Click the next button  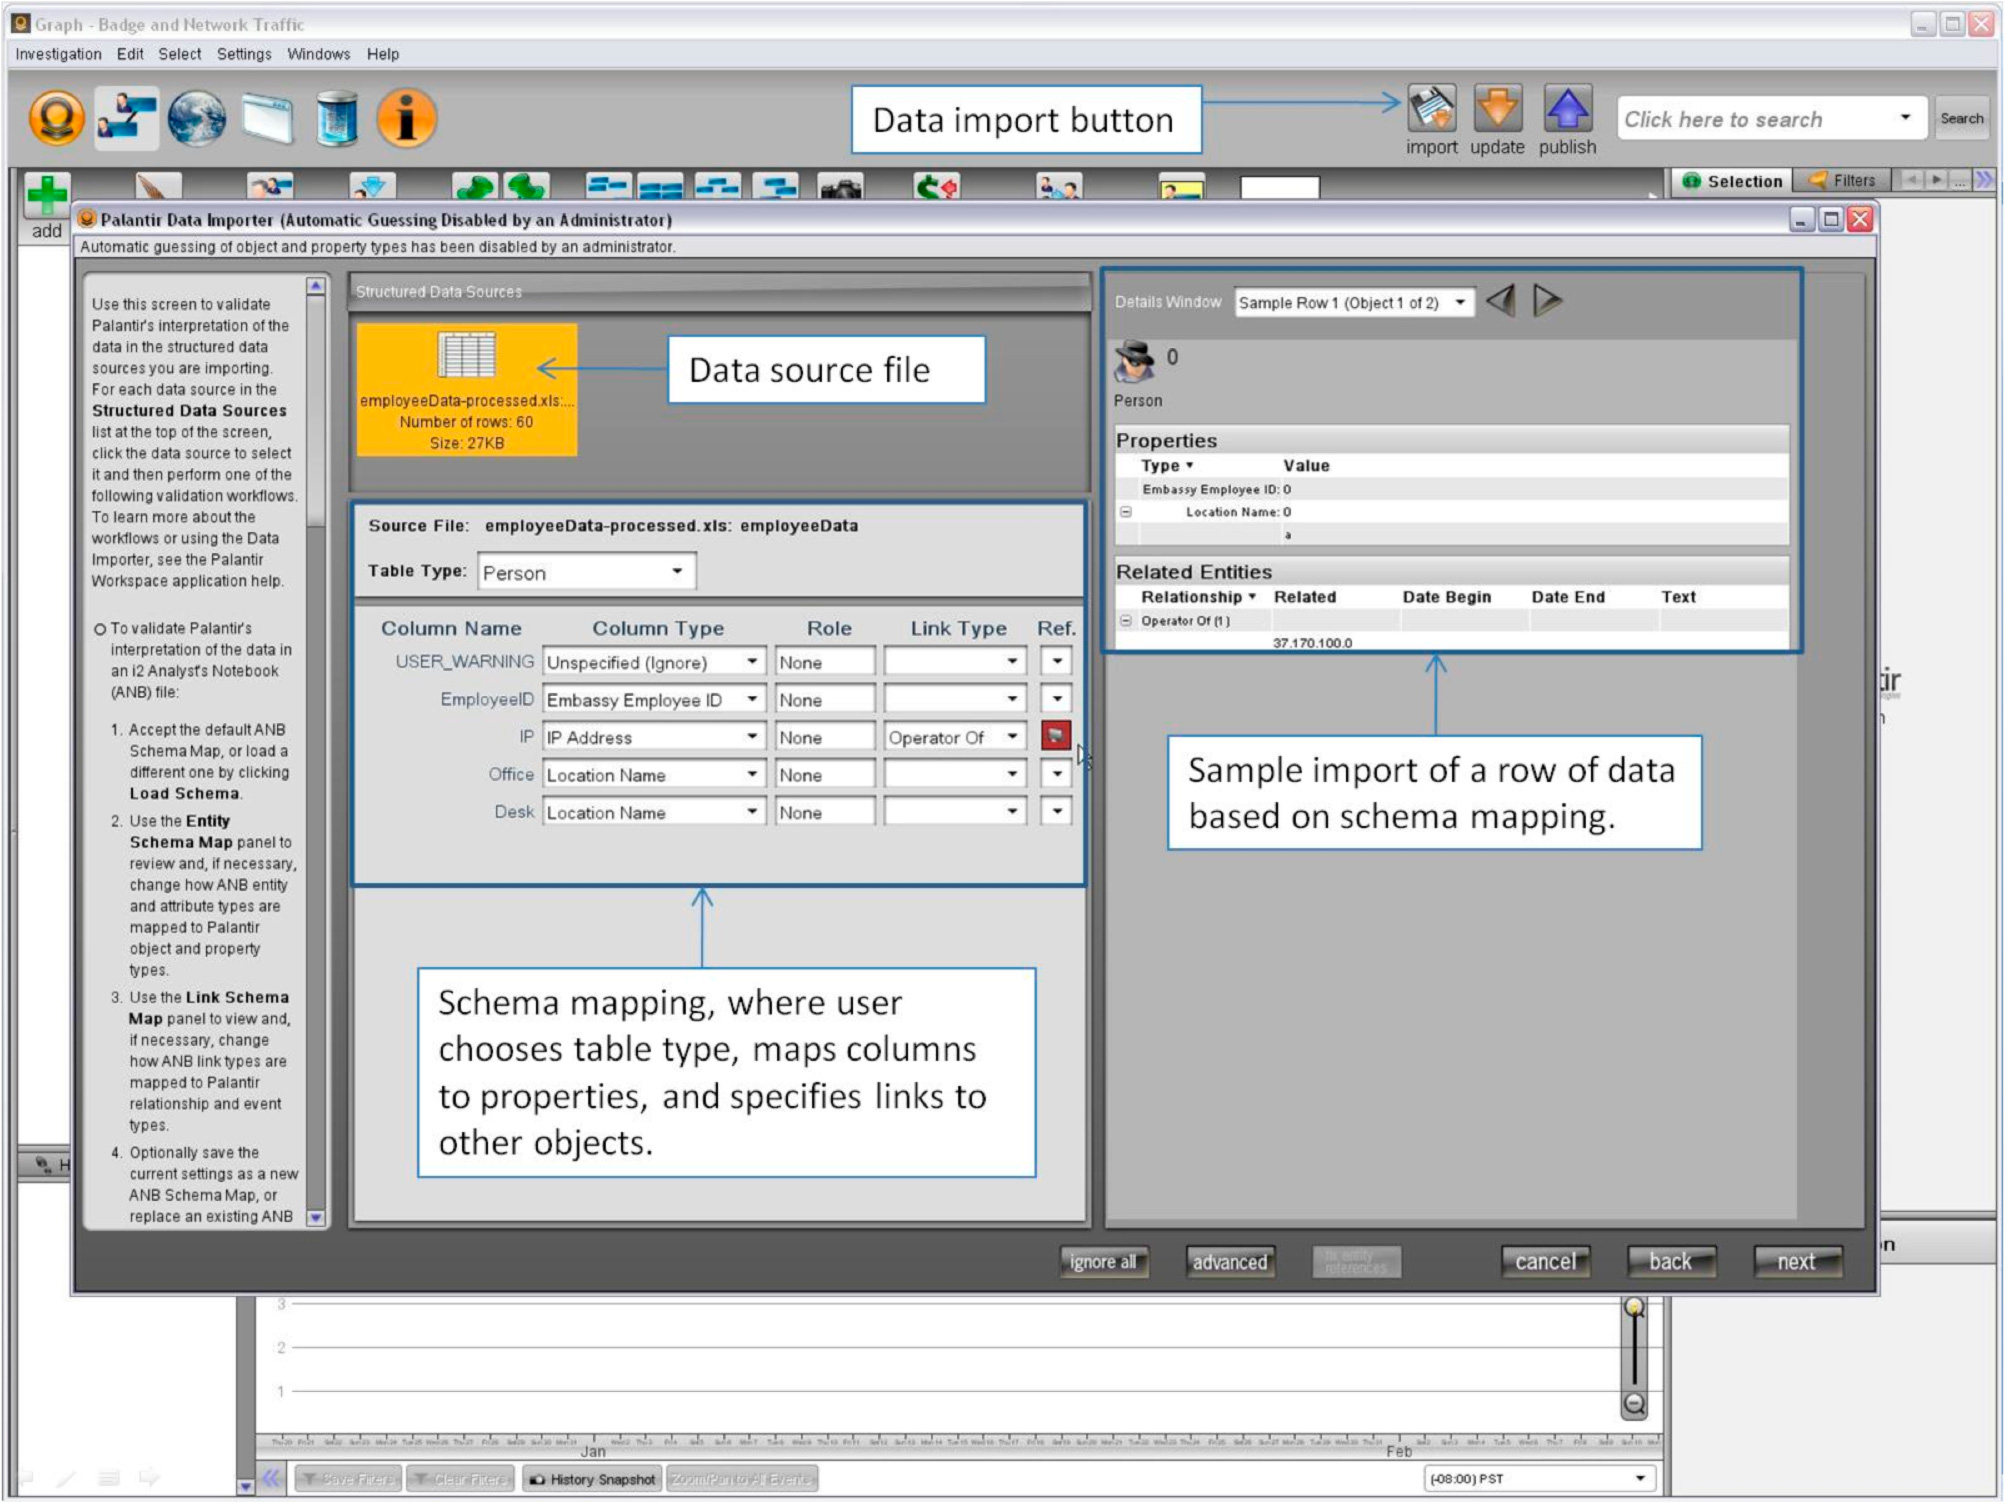tap(1796, 1262)
